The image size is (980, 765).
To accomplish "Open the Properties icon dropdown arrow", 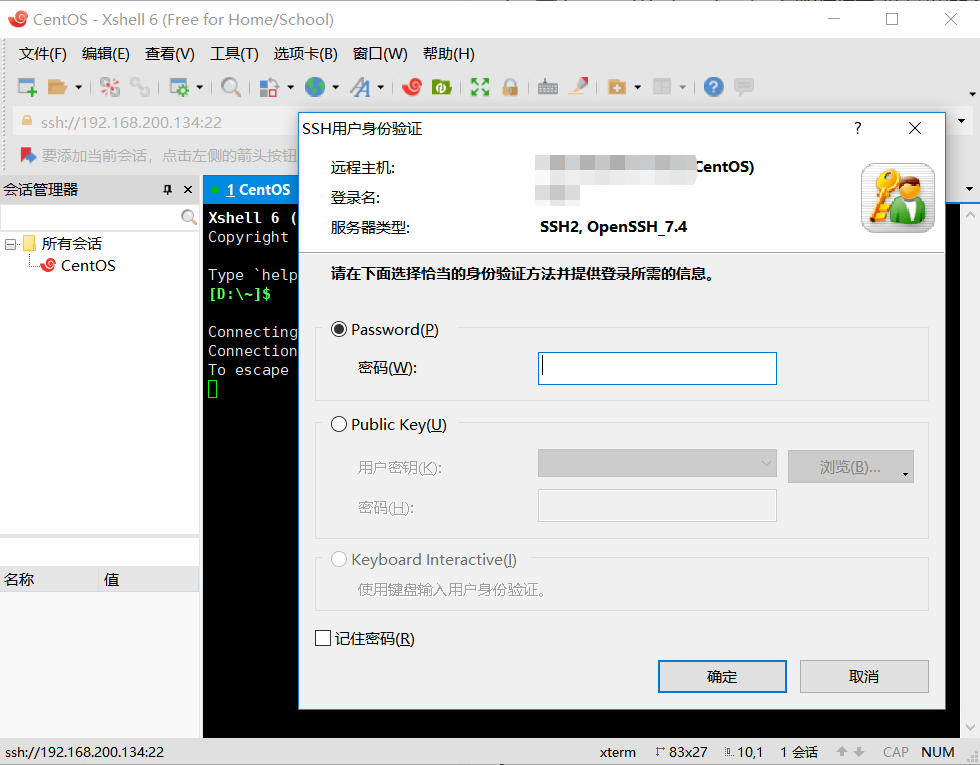I will point(200,87).
